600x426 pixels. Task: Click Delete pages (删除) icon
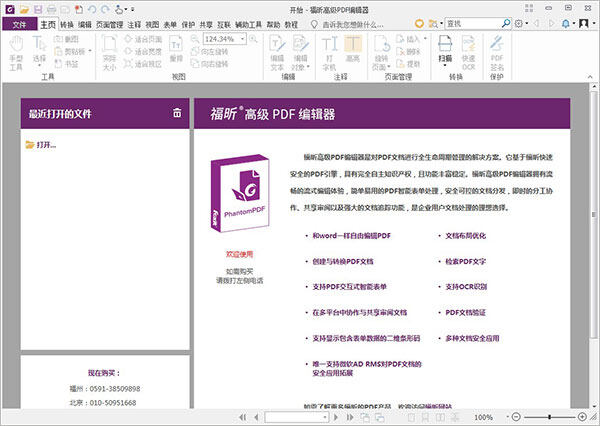tap(409, 51)
